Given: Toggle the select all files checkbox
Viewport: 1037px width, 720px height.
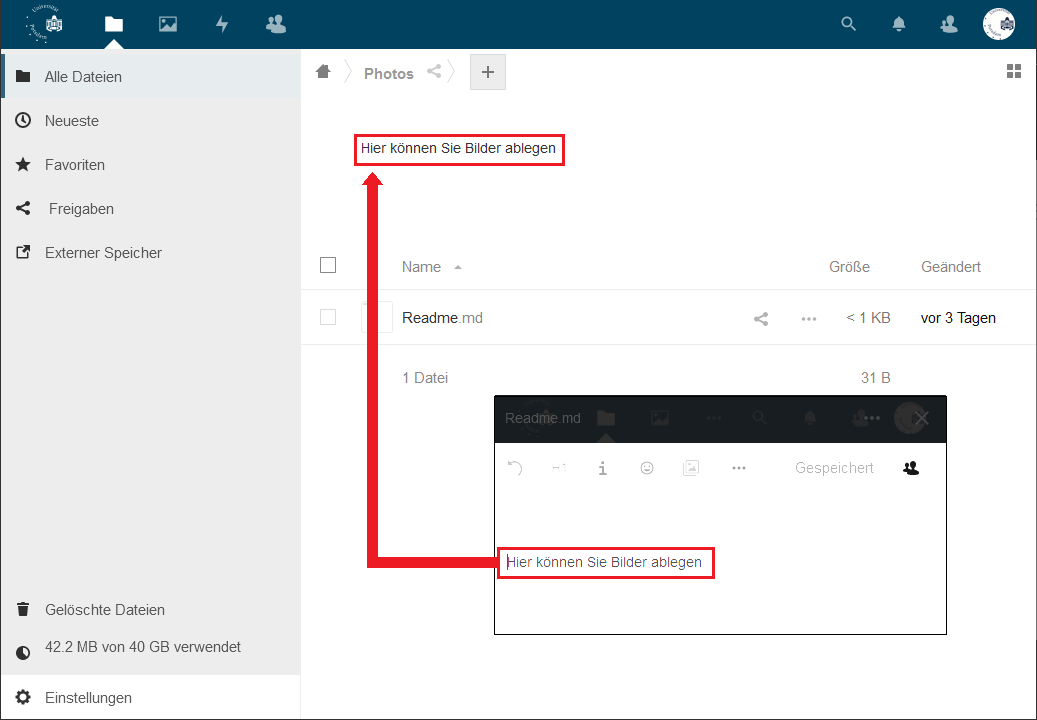Looking at the screenshot, I should pos(328,265).
